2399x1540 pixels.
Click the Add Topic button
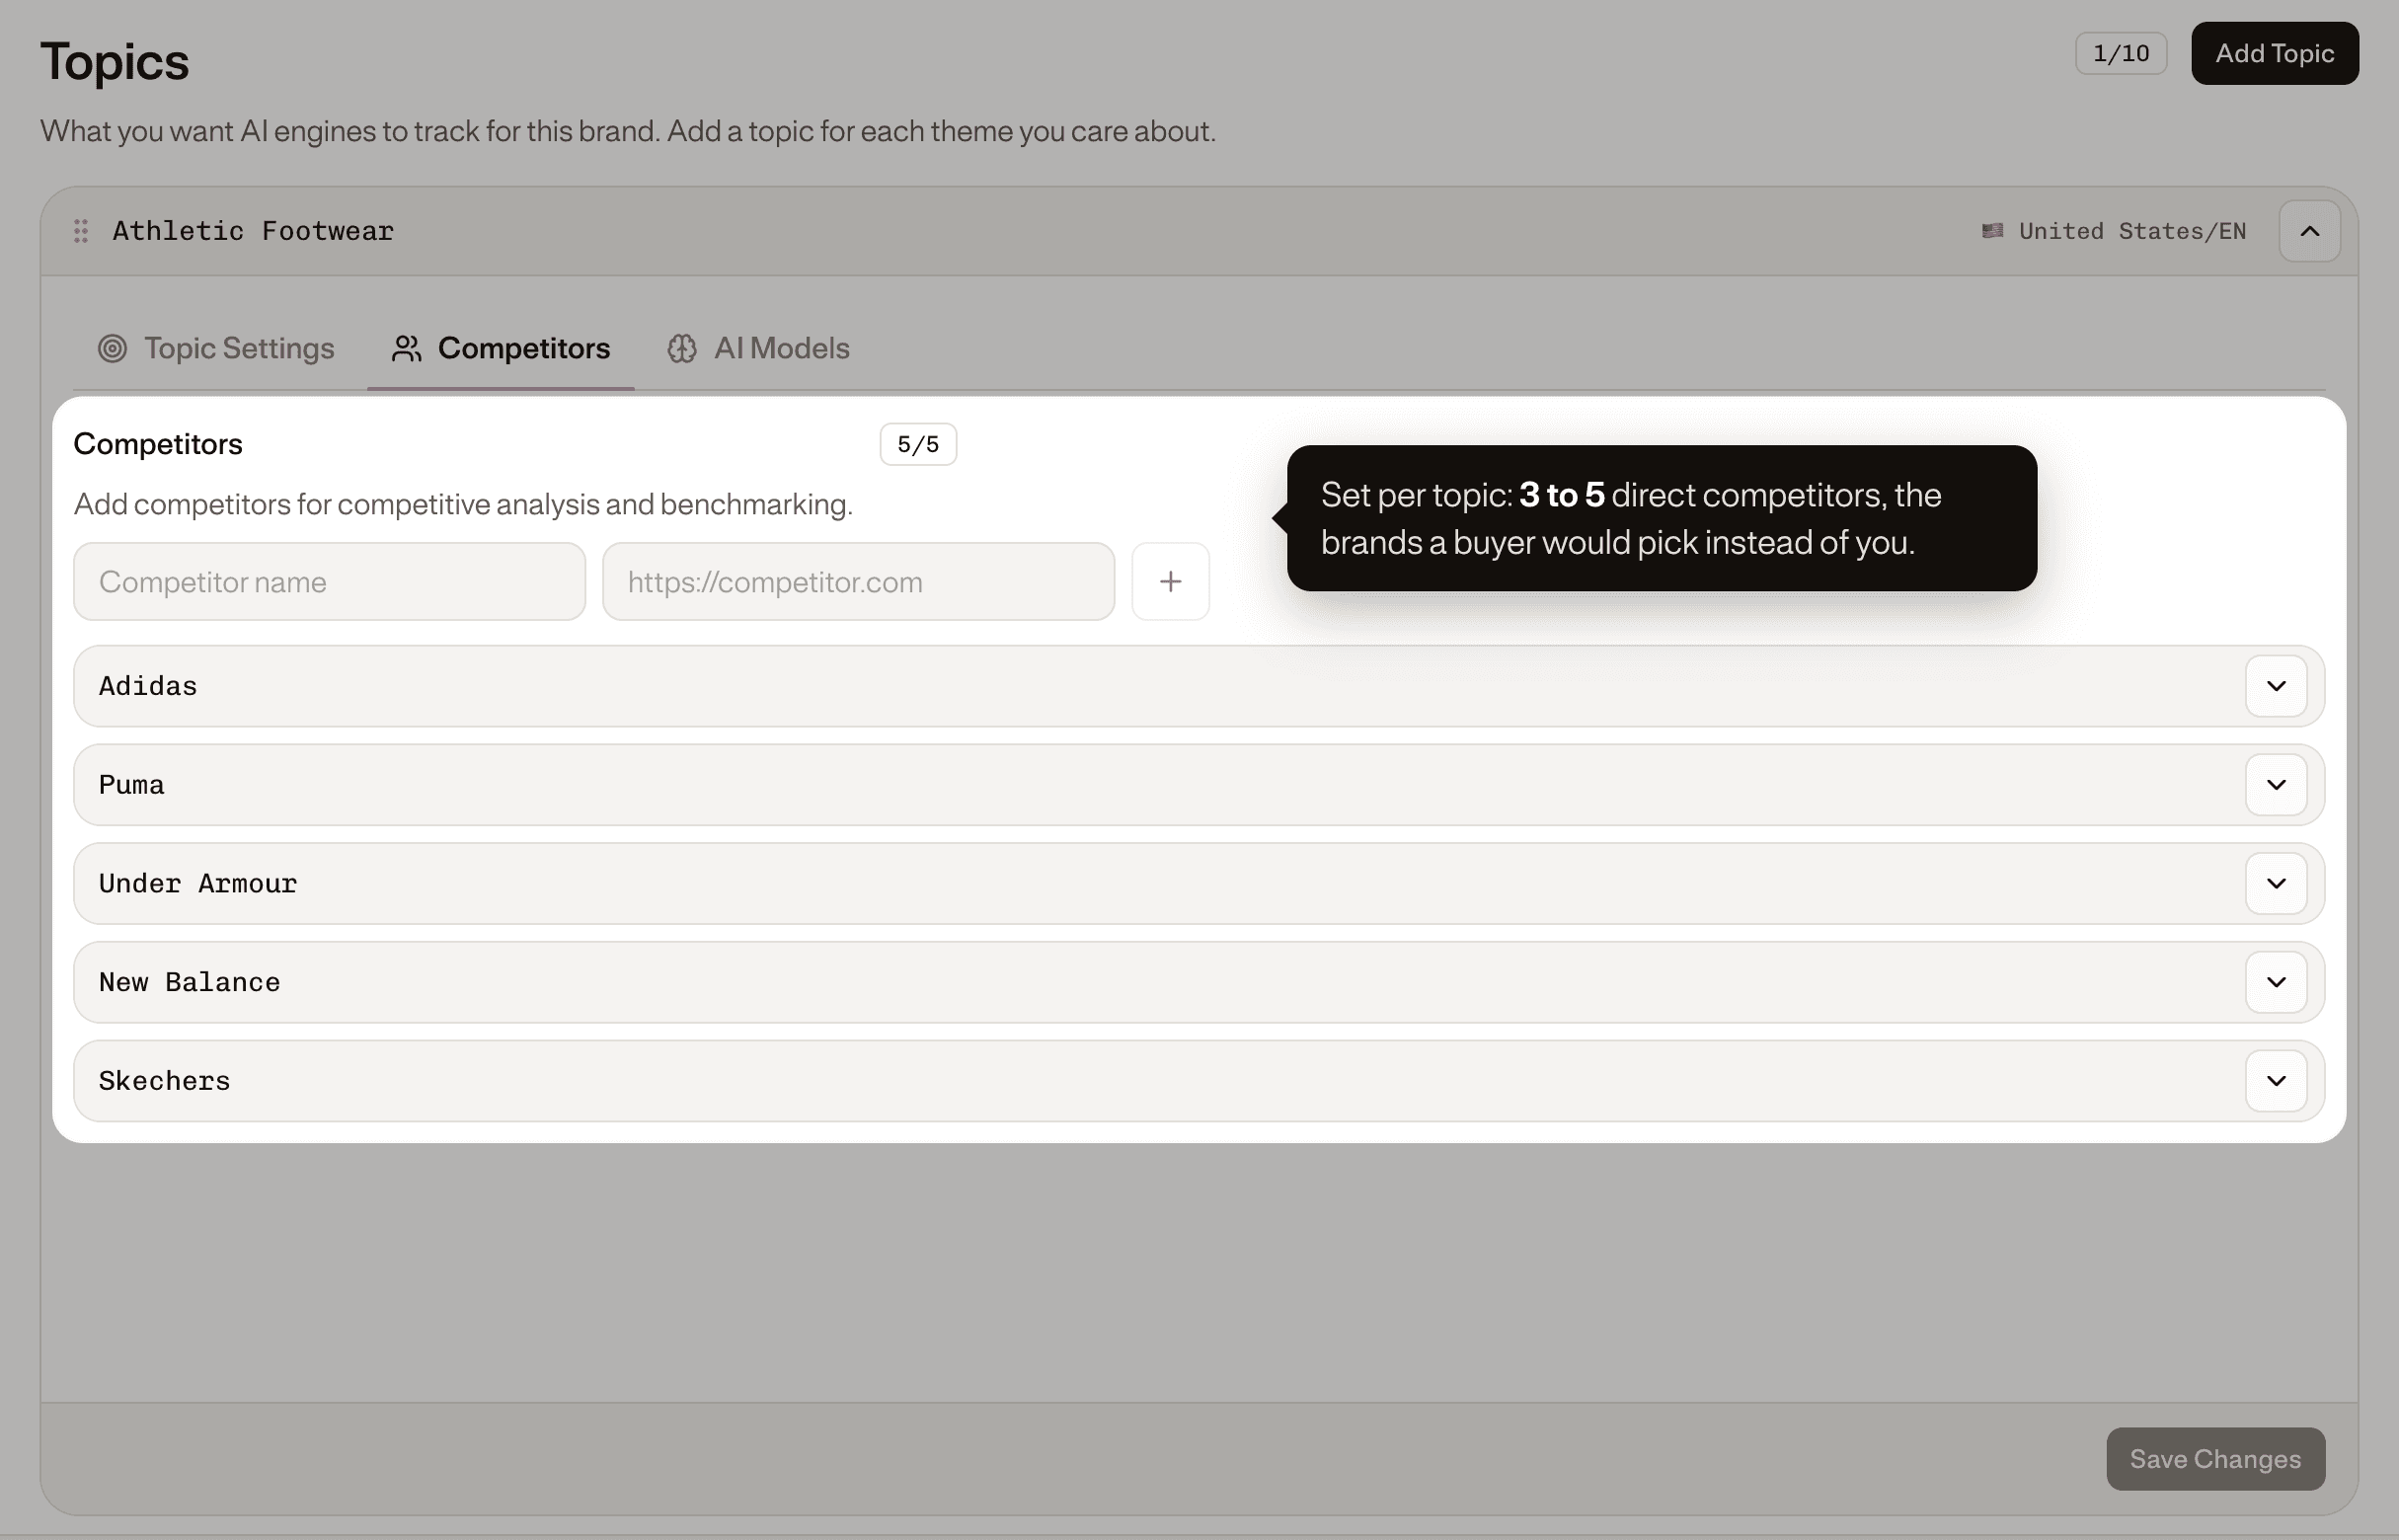coord(2274,53)
